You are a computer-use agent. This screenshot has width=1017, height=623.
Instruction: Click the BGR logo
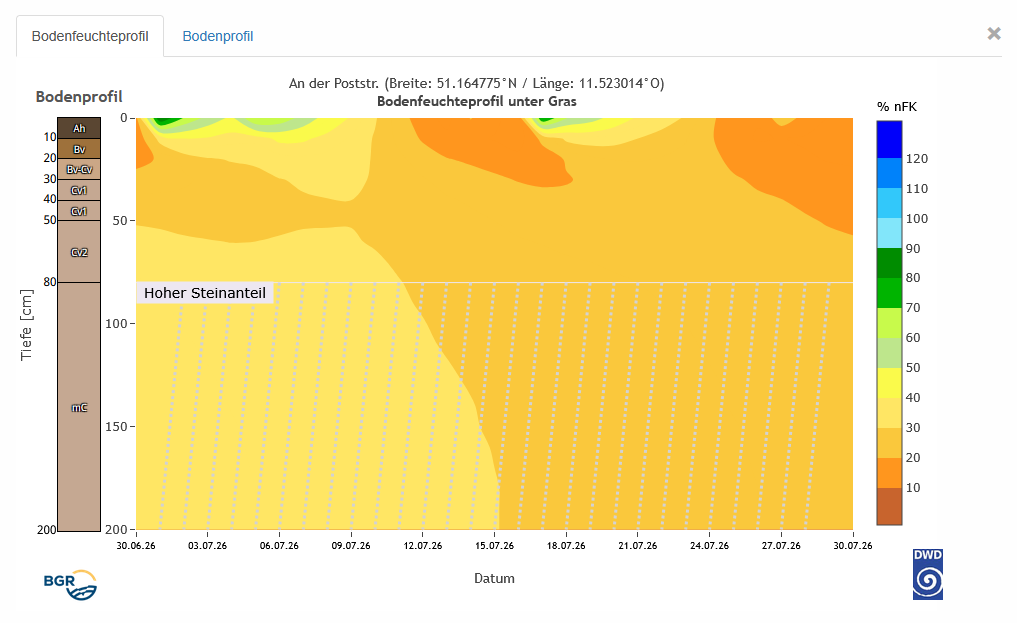click(x=70, y=584)
